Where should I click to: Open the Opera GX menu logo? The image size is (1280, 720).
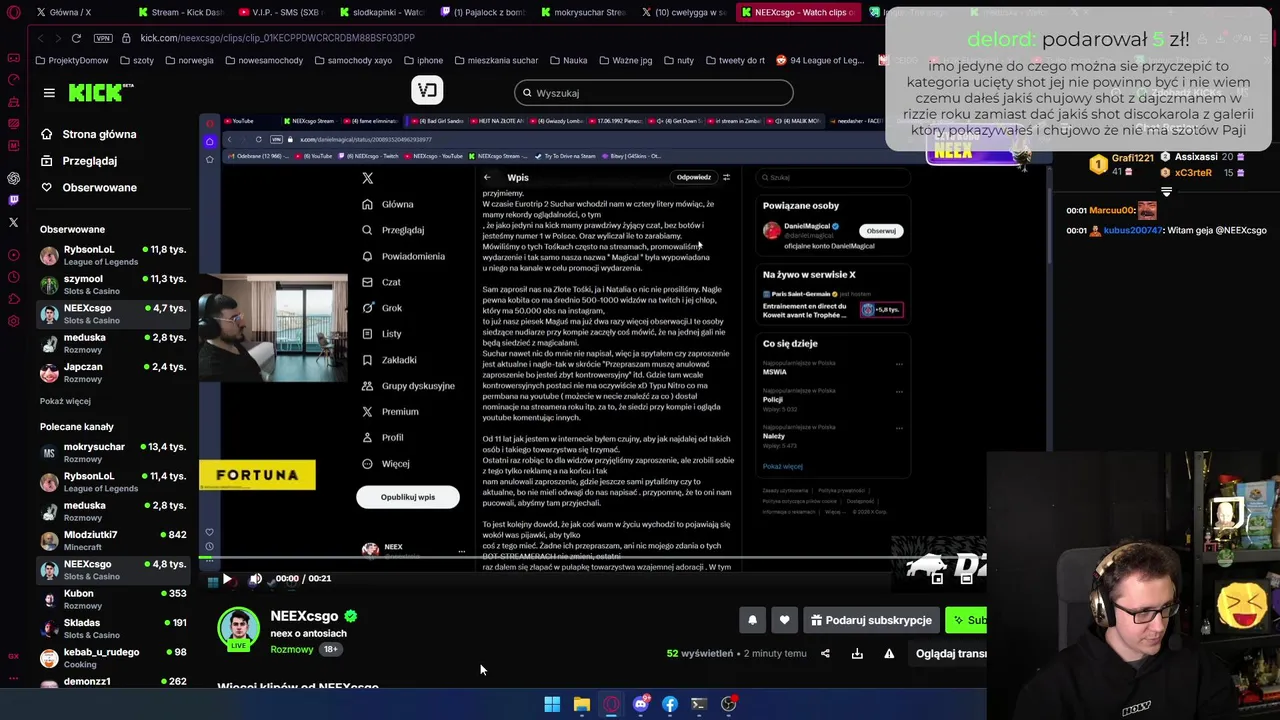pyautogui.click(x=13, y=12)
